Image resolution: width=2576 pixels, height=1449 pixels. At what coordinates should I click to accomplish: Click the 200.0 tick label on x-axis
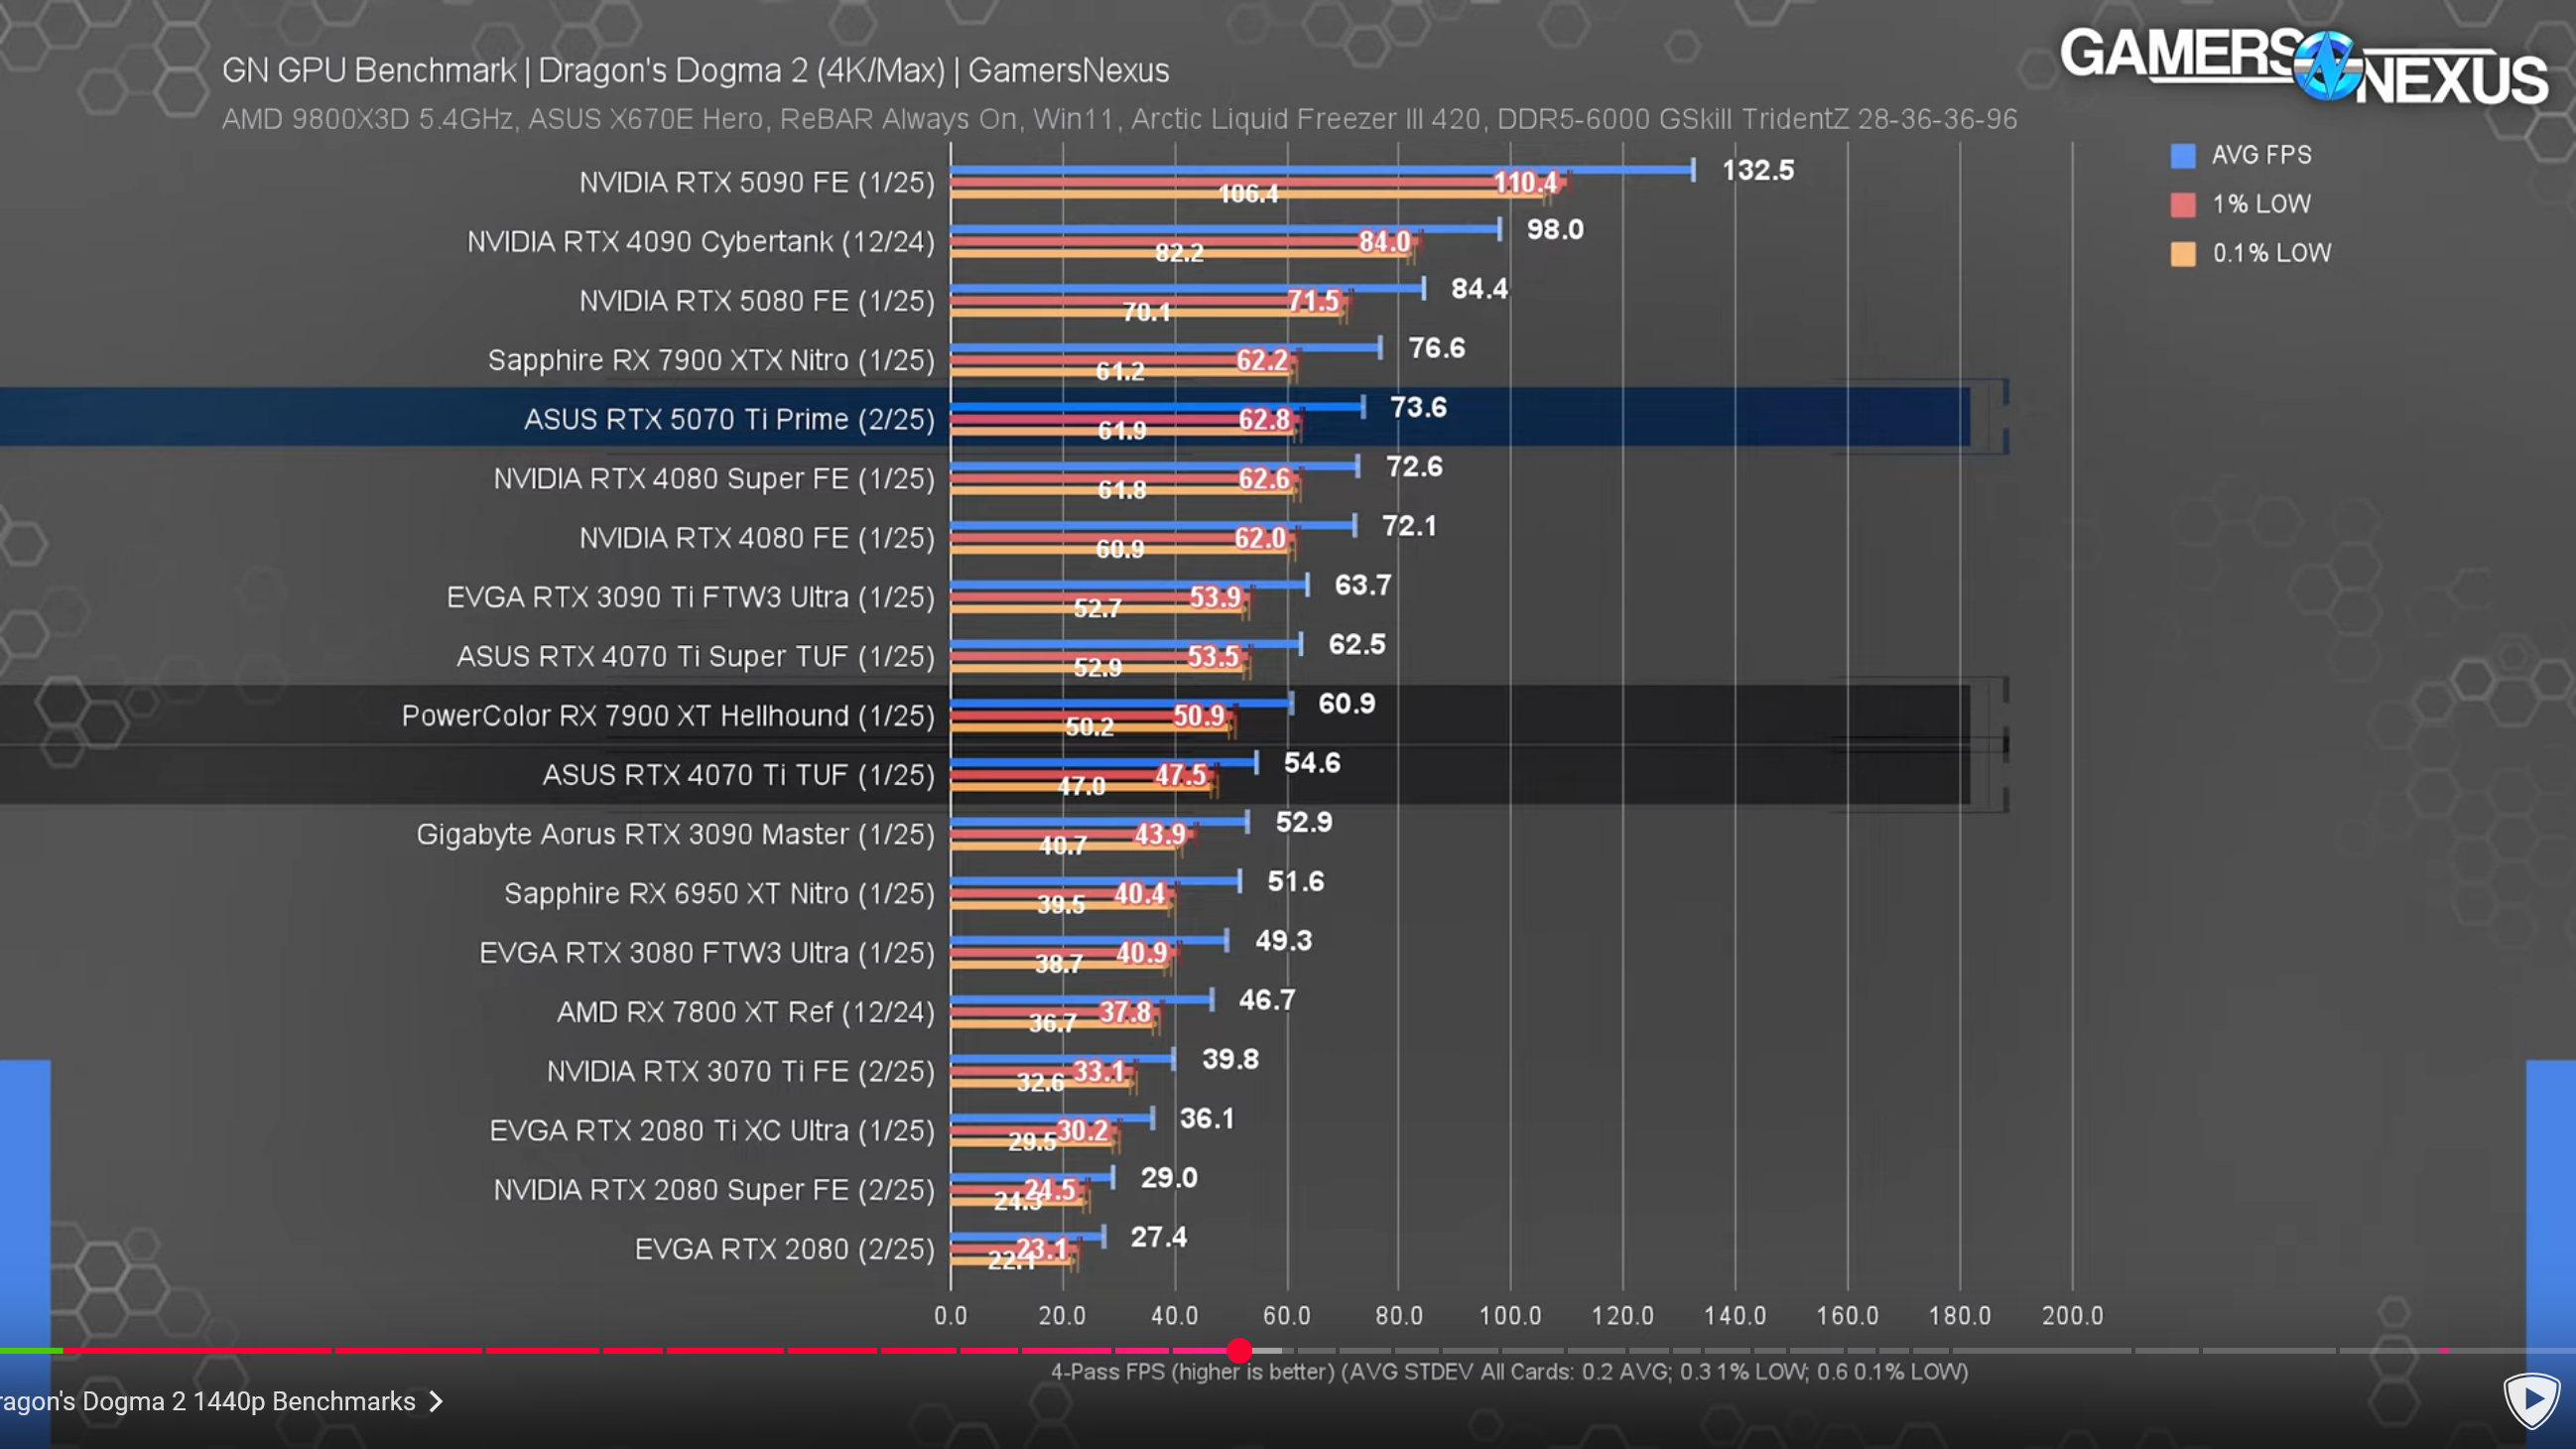point(2072,1316)
